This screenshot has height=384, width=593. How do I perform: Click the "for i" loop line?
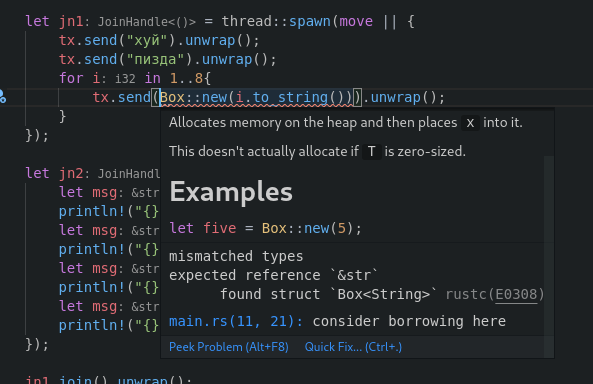[135, 78]
